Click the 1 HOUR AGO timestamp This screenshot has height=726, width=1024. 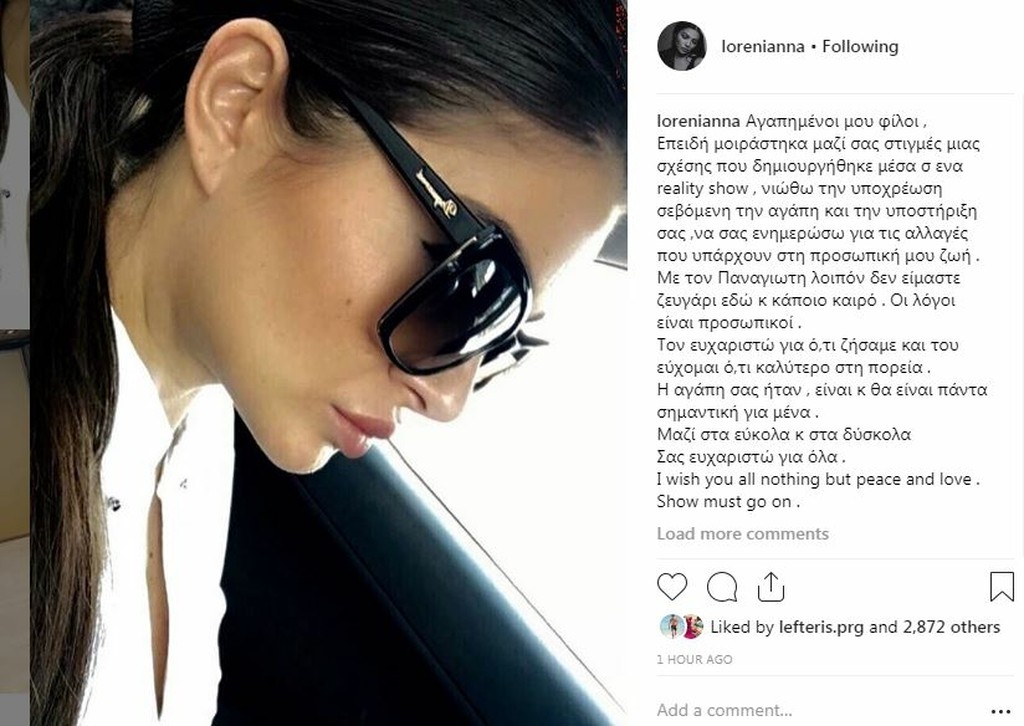tap(694, 659)
